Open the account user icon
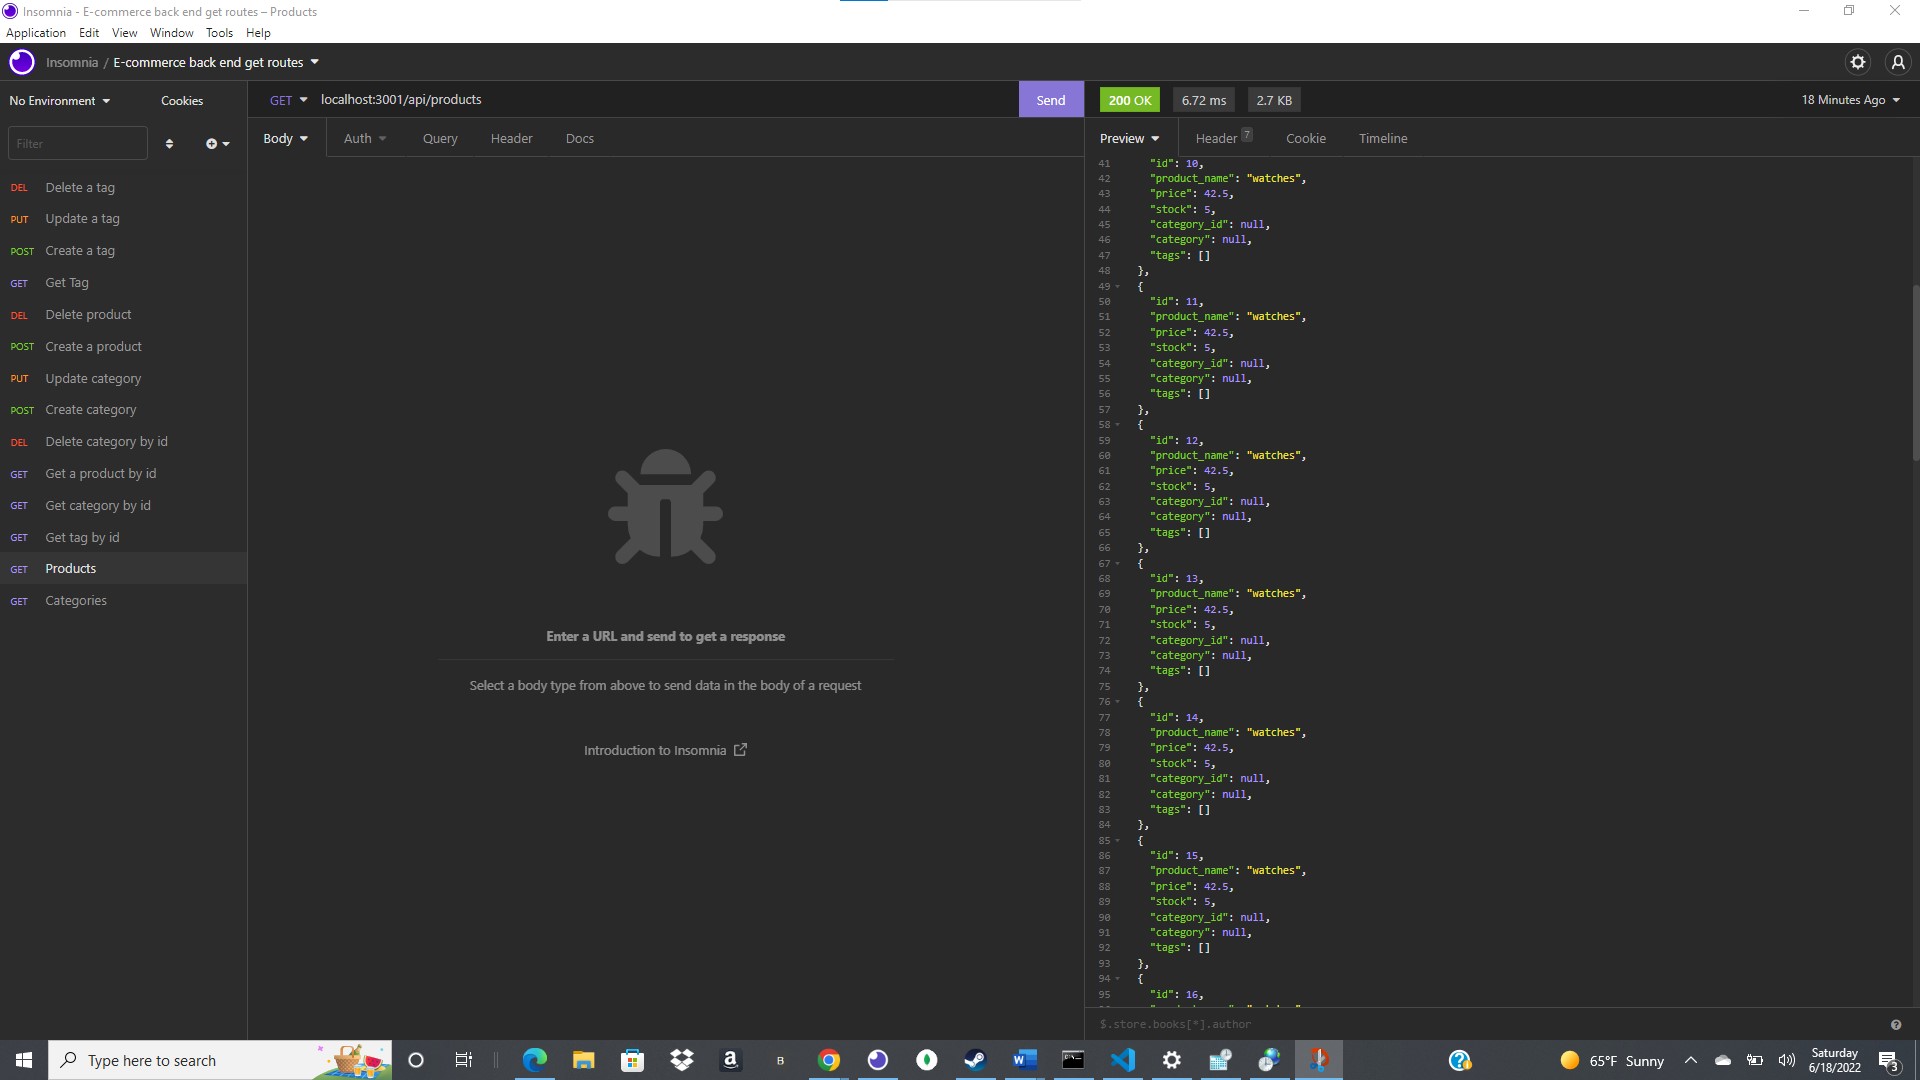 tap(1897, 62)
